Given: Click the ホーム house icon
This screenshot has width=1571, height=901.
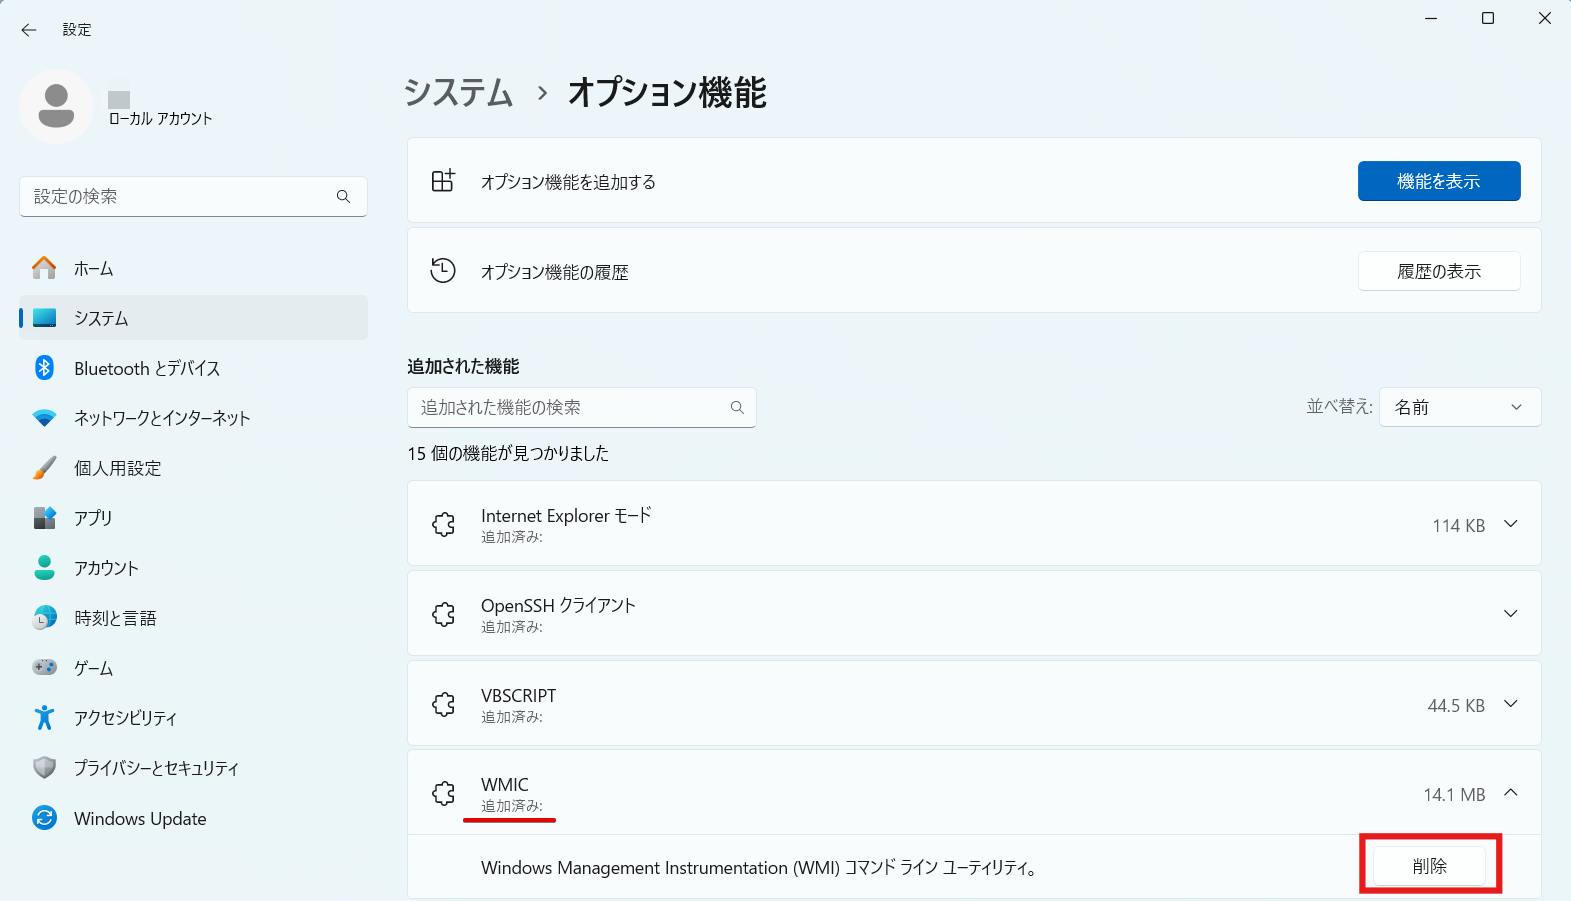Looking at the screenshot, I should point(44,268).
